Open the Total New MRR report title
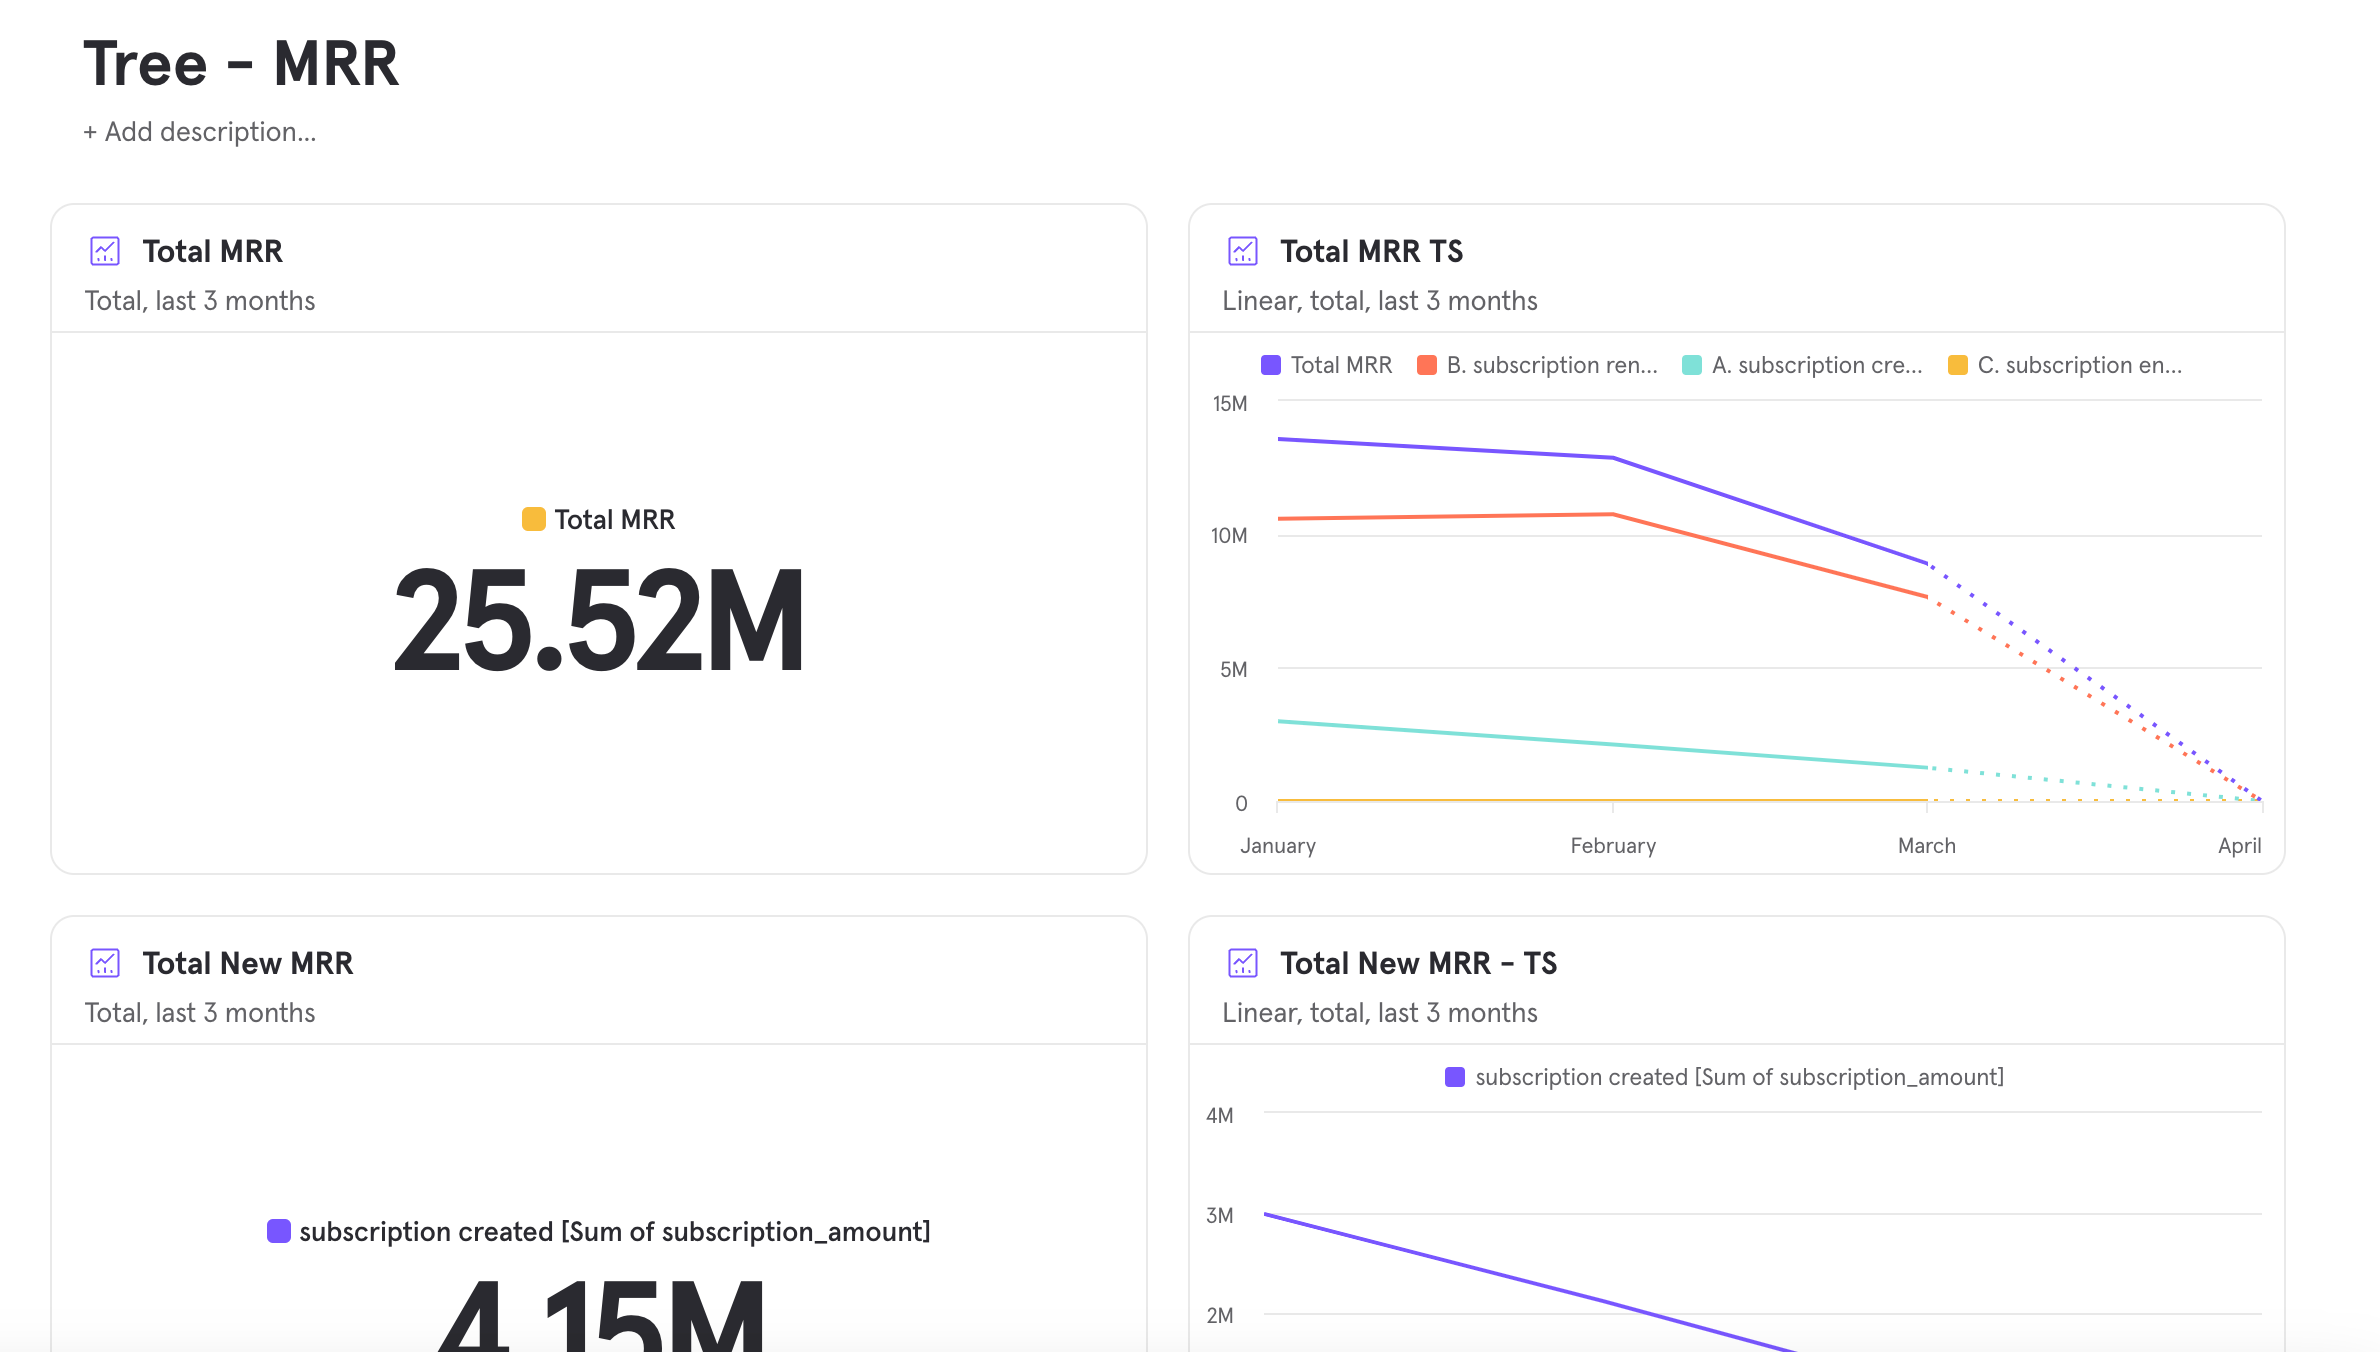Screen dimensions: 2380x1352 [x=247, y=963]
